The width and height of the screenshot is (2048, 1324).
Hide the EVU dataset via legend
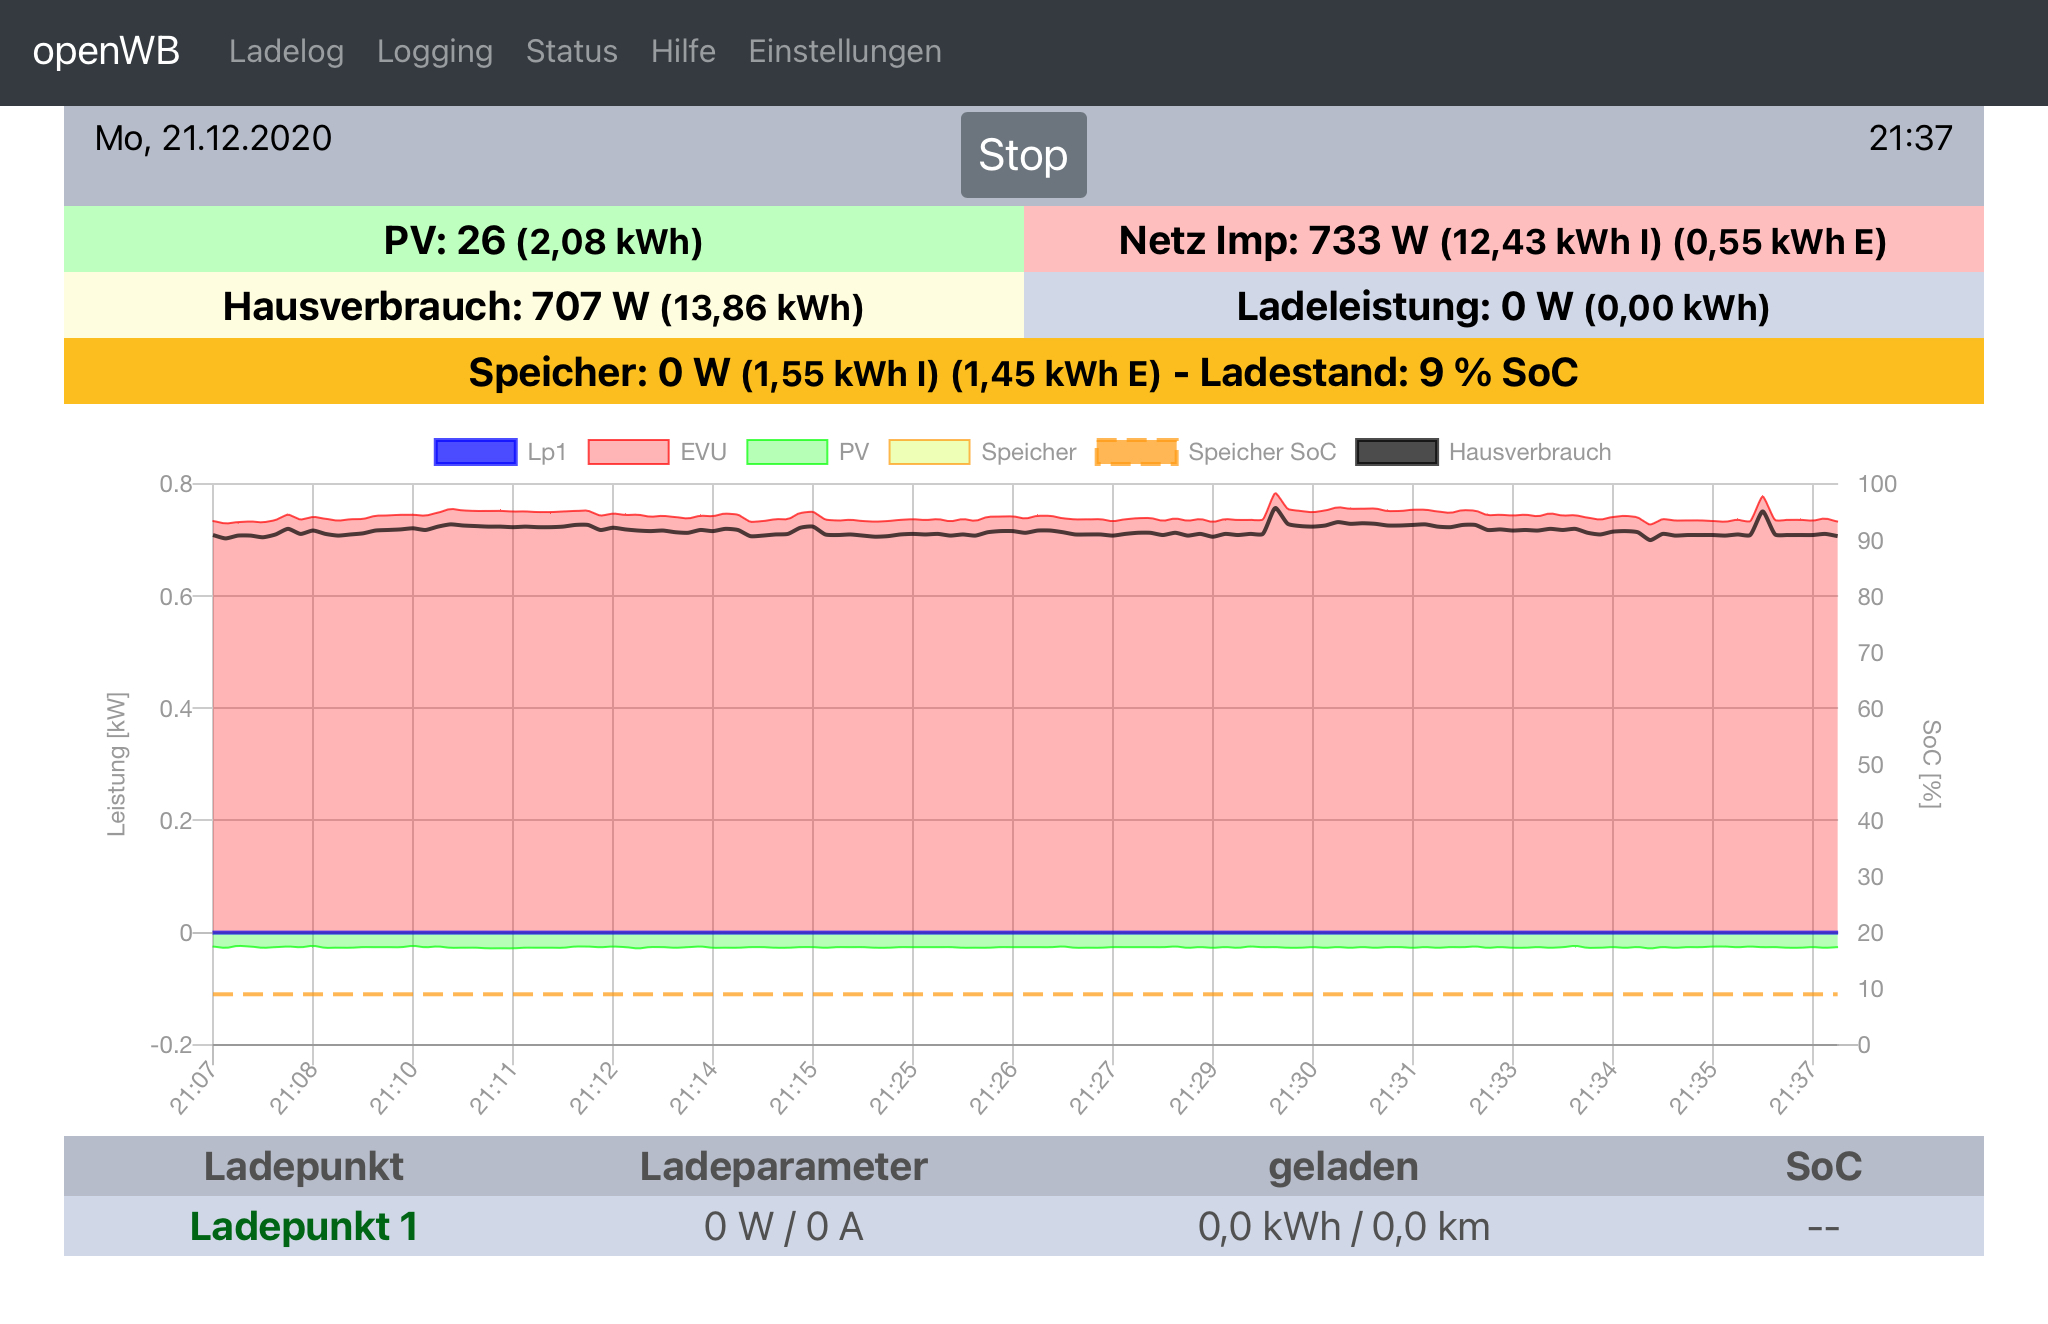pos(628,452)
